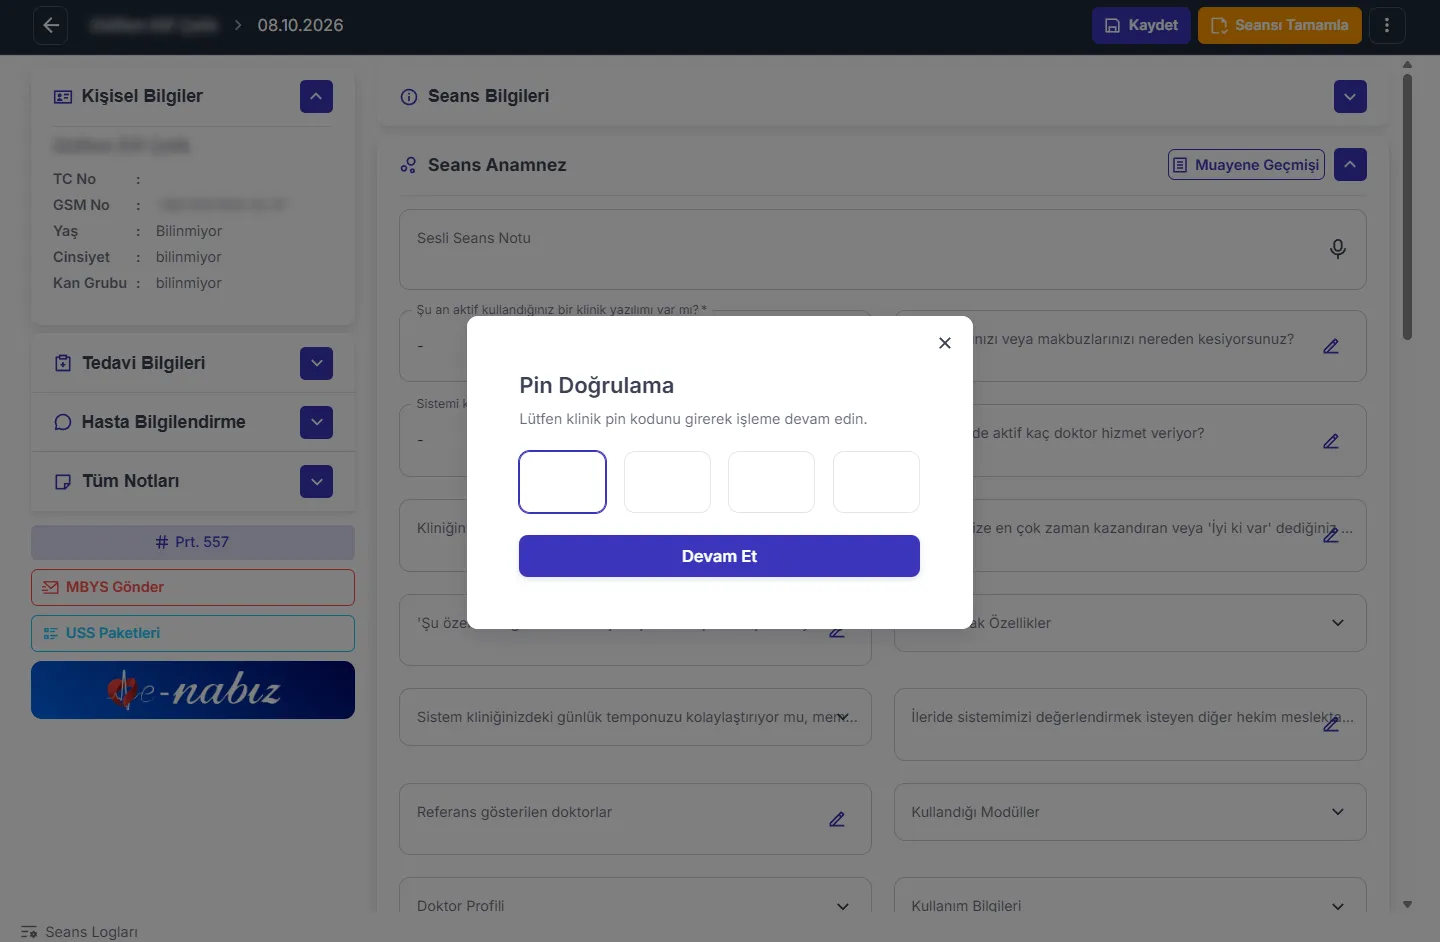Click the microphone icon in Sesli Seans Notu
This screenshot has width=1440, height=942.
[x=1338, y=249]
